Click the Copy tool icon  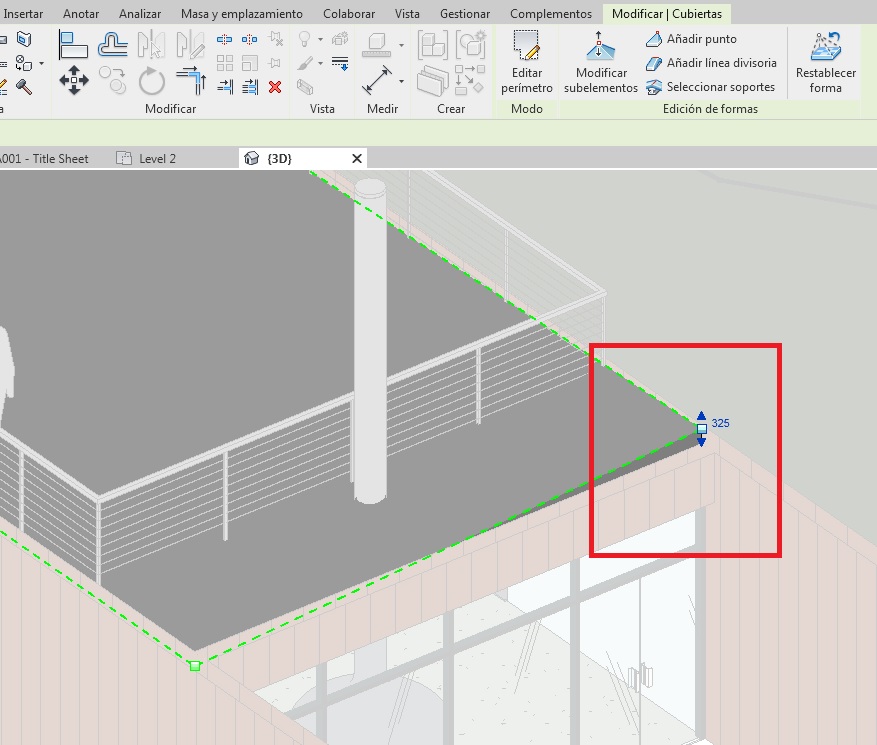112,80
